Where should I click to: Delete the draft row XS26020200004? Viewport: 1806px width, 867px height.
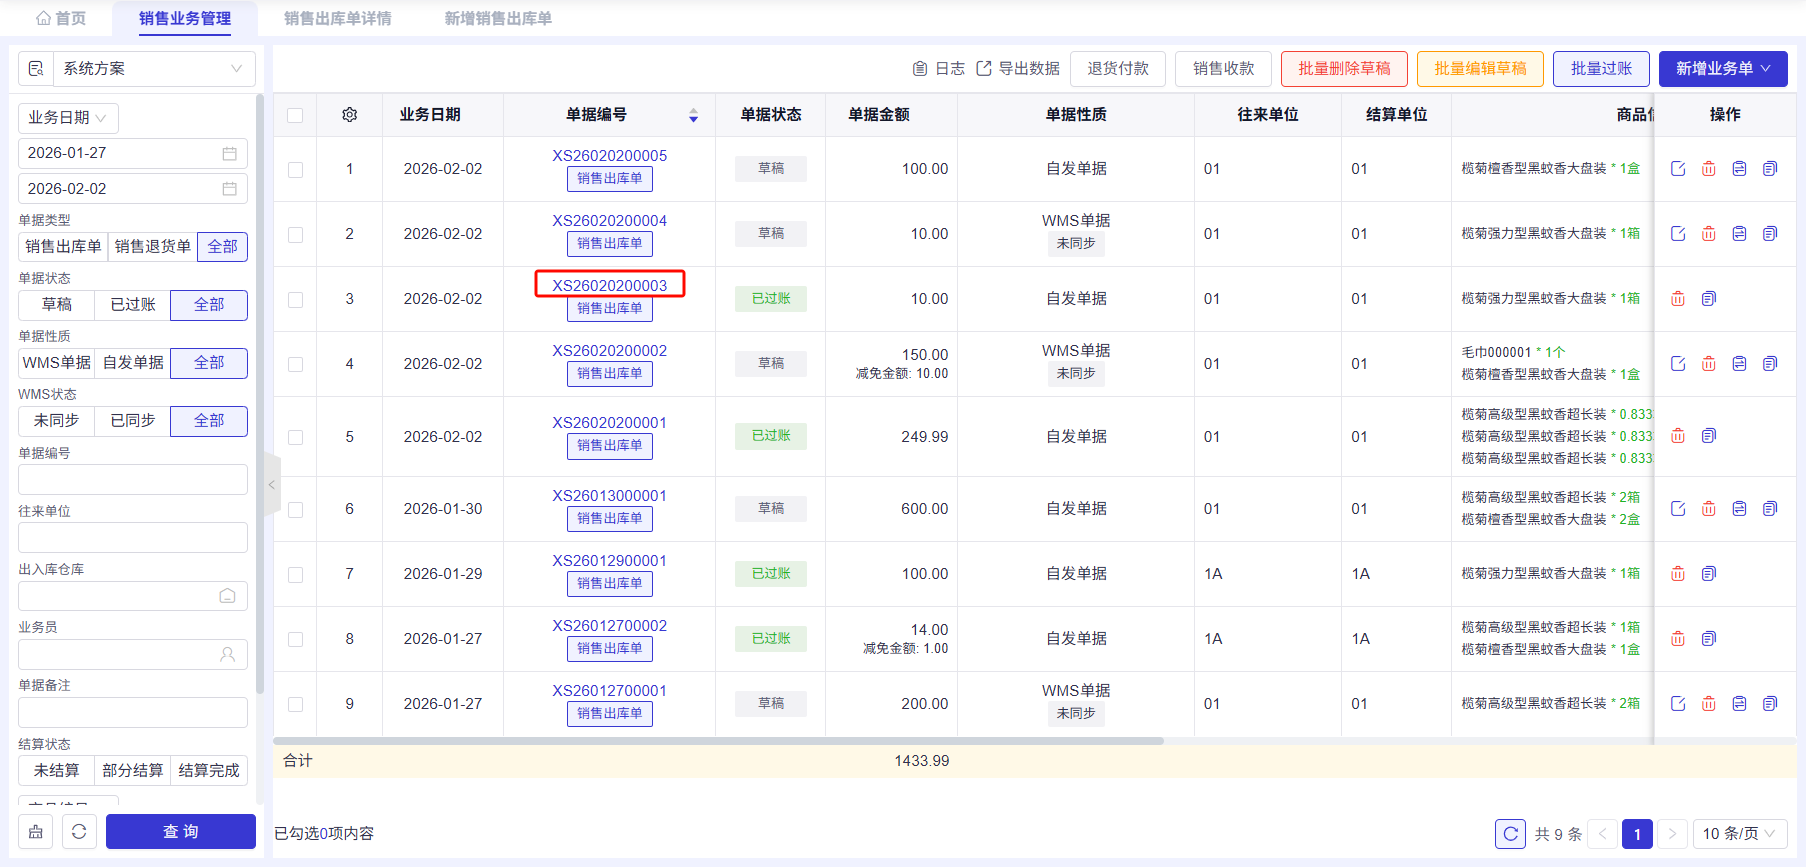click(x=1708, y=234)
